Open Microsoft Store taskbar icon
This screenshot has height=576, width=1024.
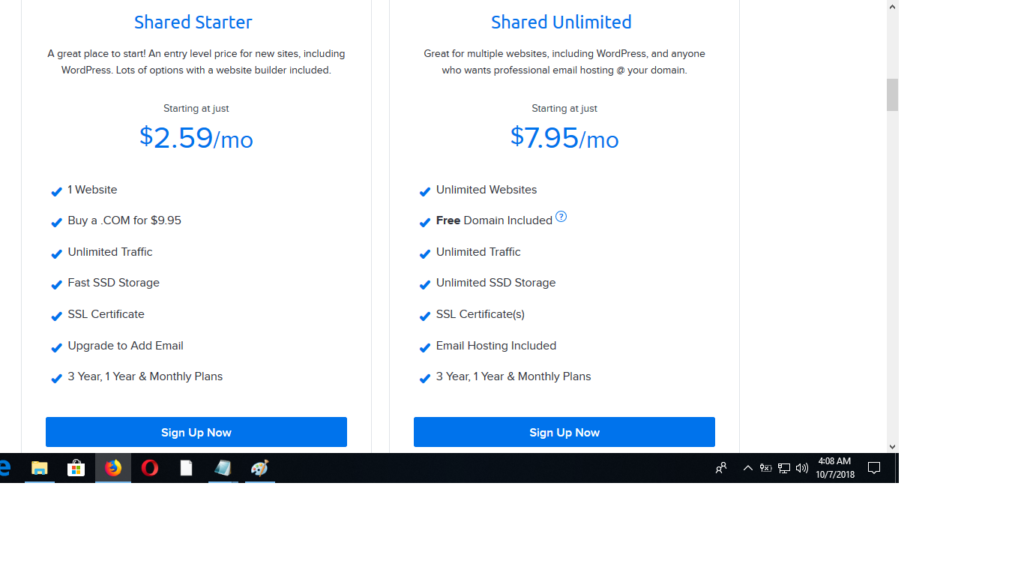(76, 468)
